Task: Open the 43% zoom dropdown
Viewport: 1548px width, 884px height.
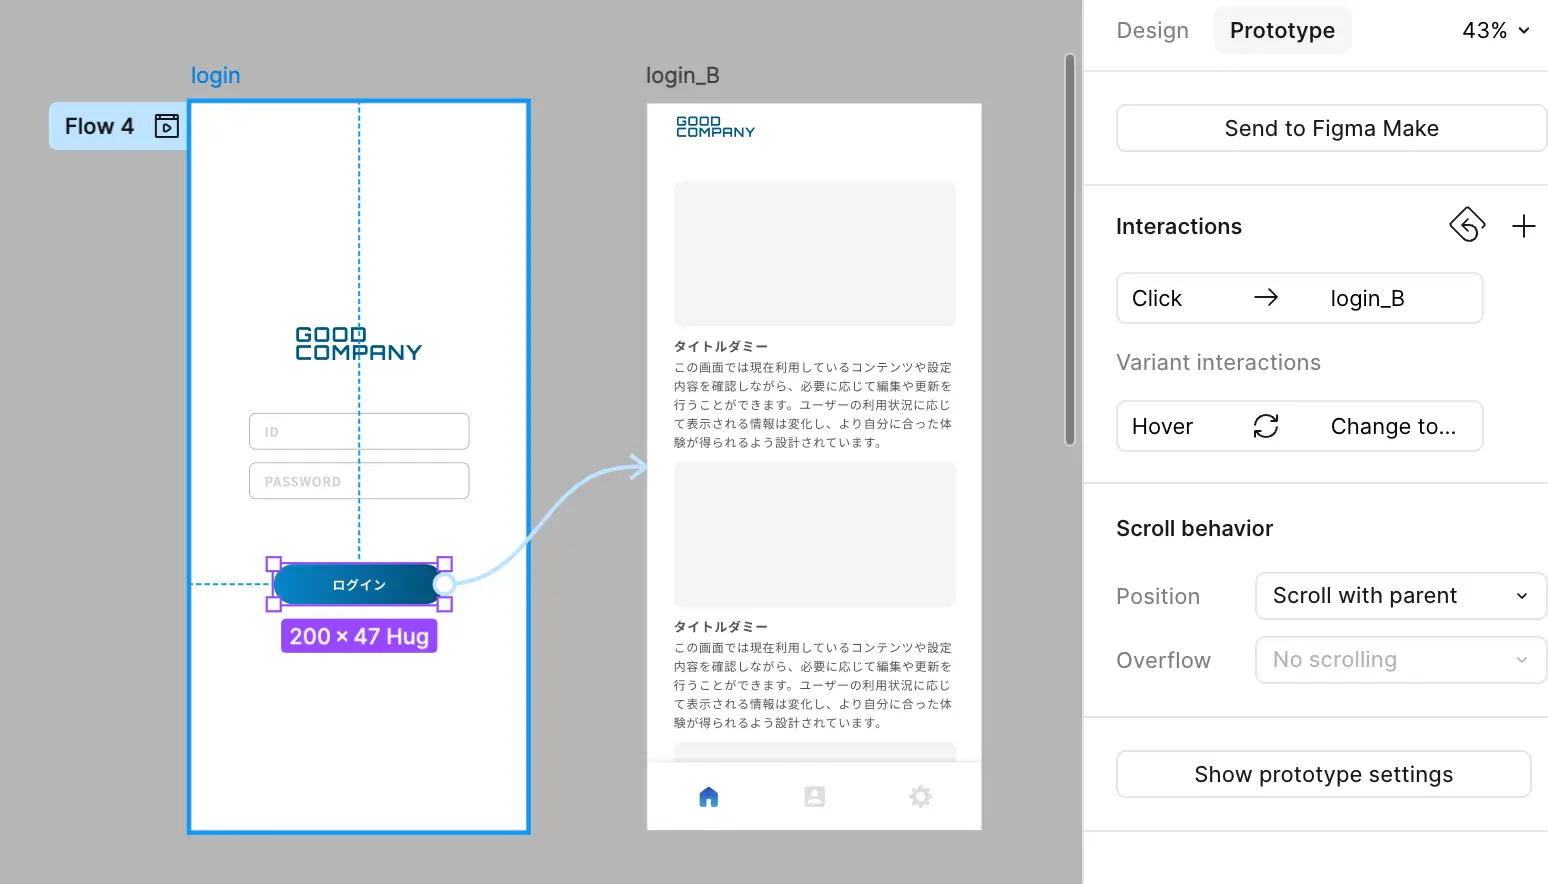Action: [x=1496, y=31]
